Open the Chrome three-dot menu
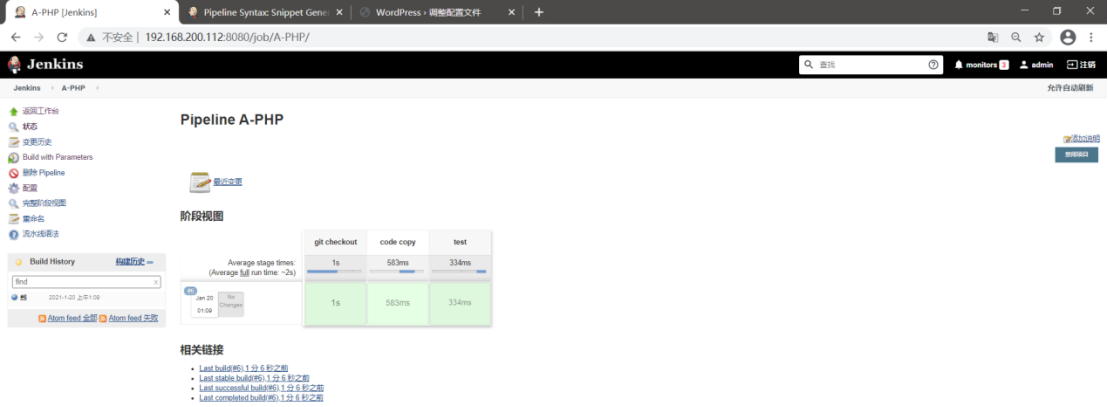 pos(1092,37)
